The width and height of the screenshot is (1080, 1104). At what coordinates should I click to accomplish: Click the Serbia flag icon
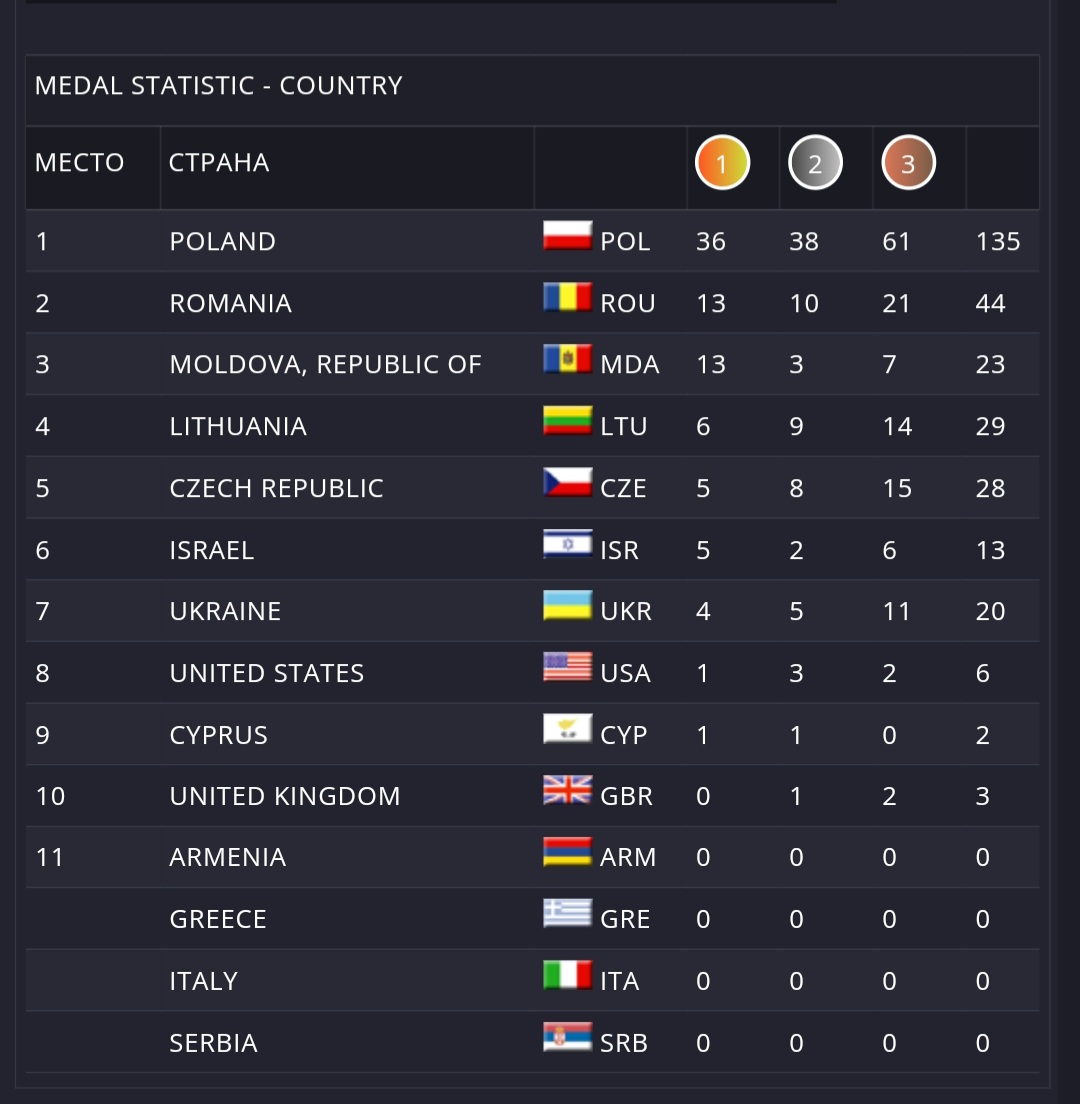tap(567, 1037)
